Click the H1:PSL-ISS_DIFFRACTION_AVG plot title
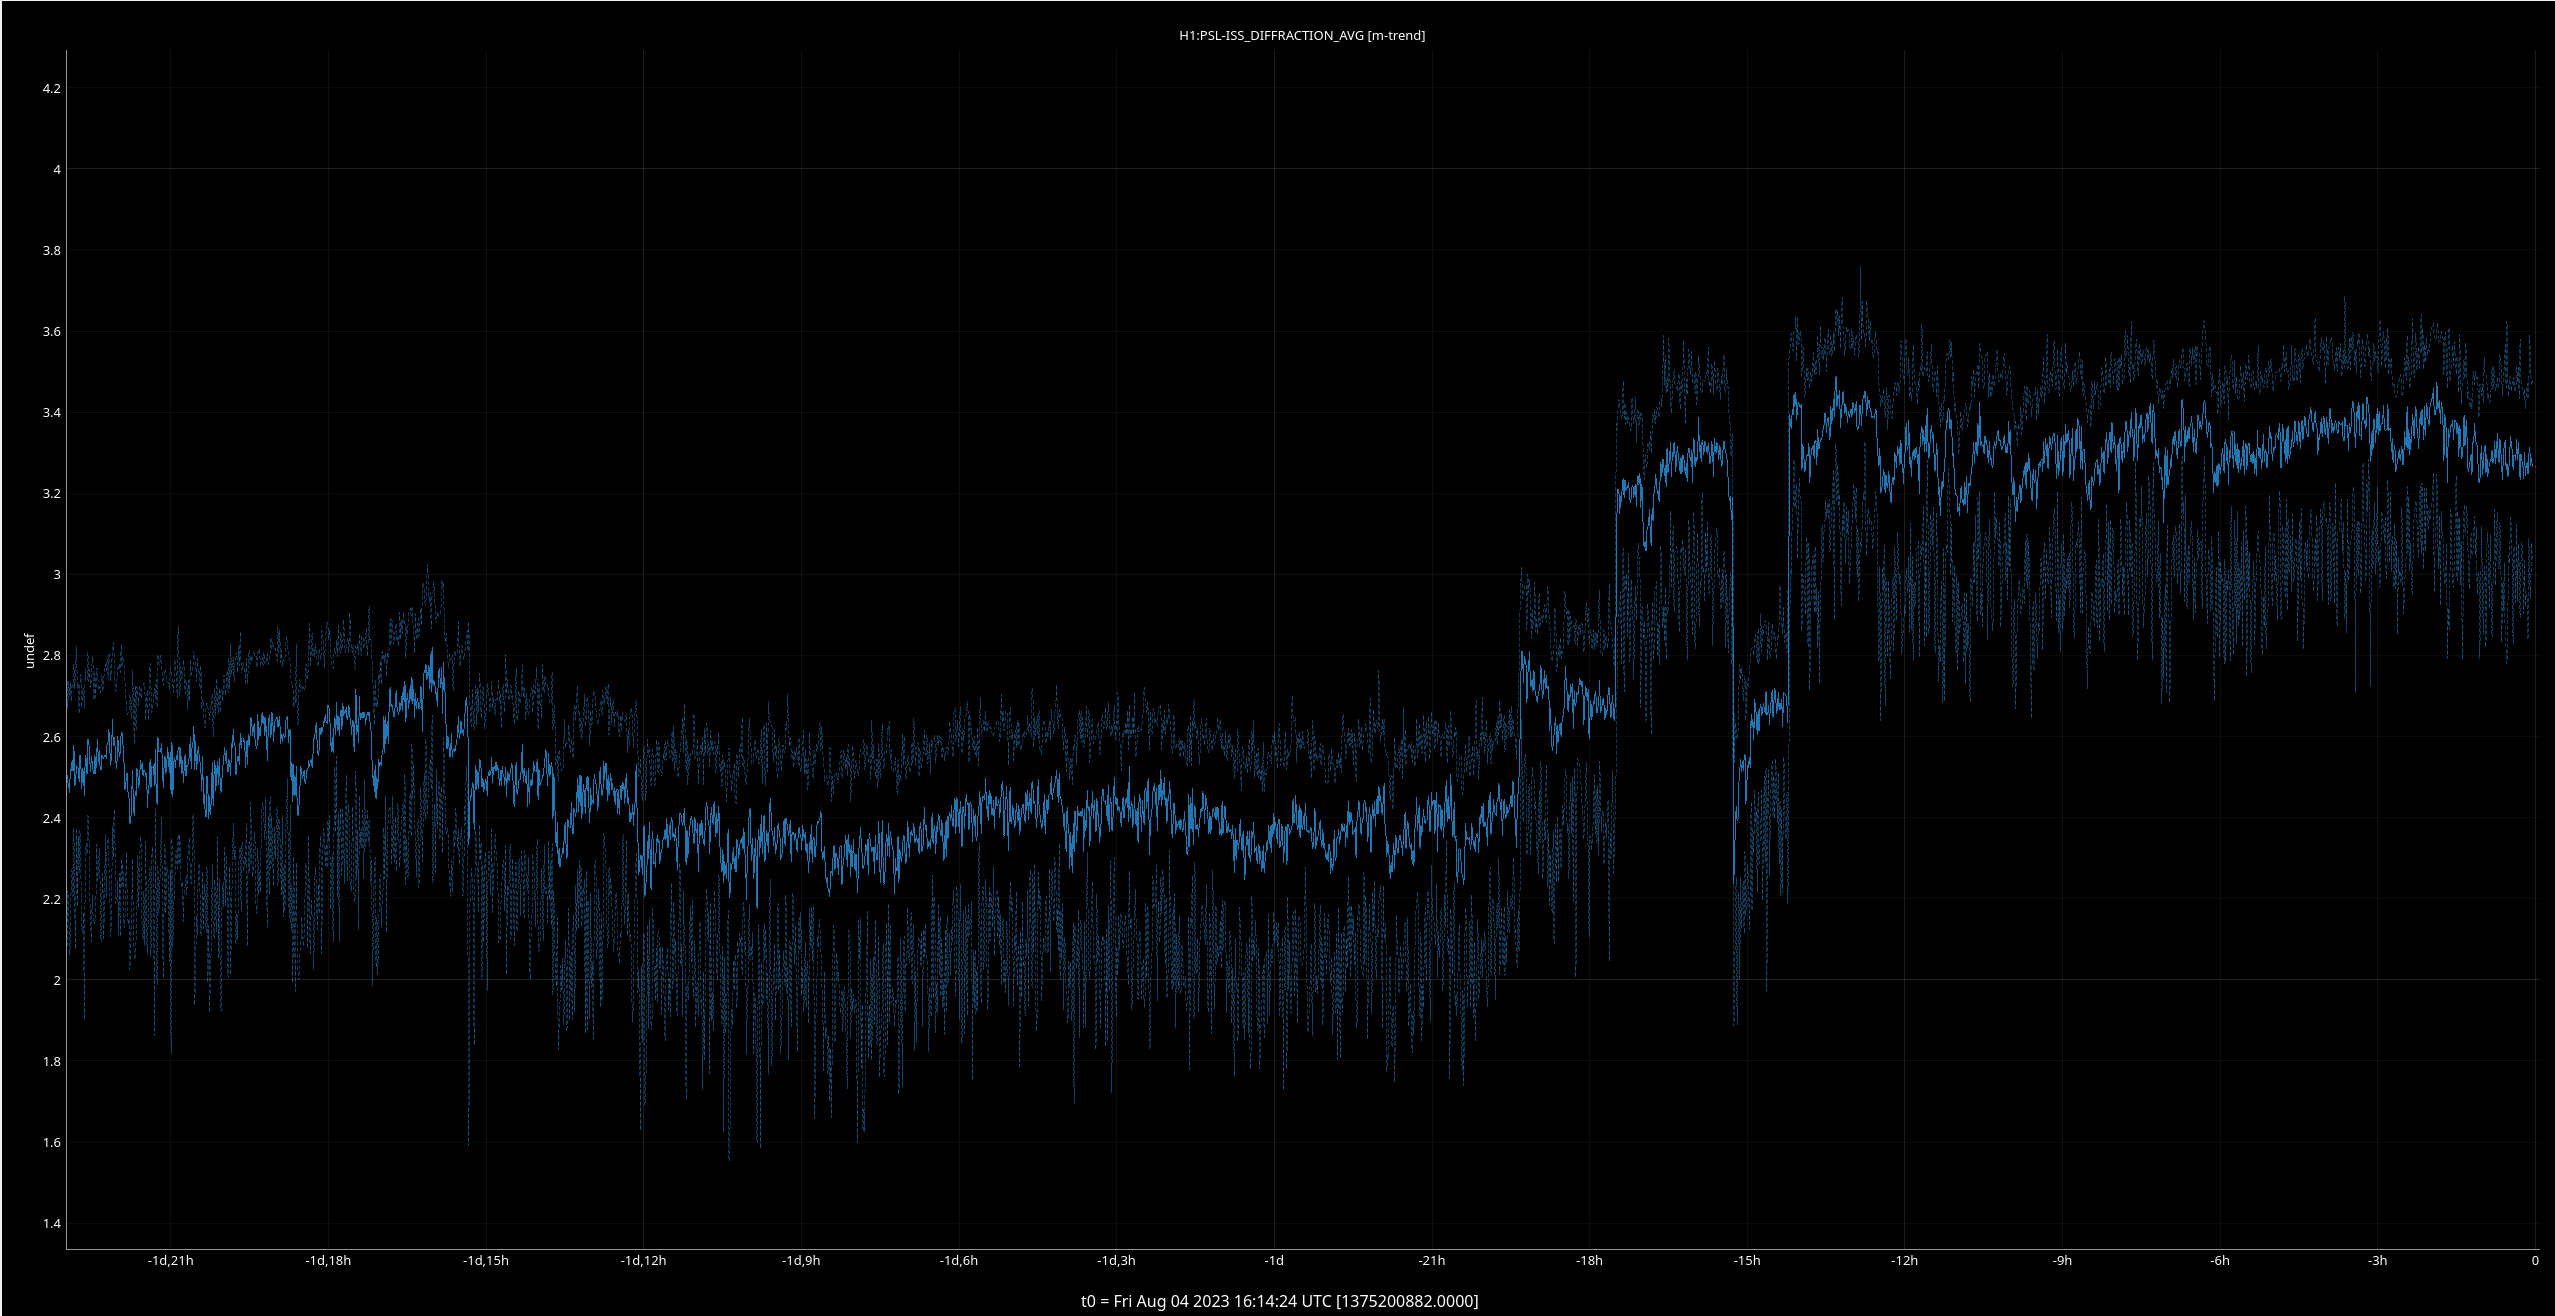 click(1301, 35)
